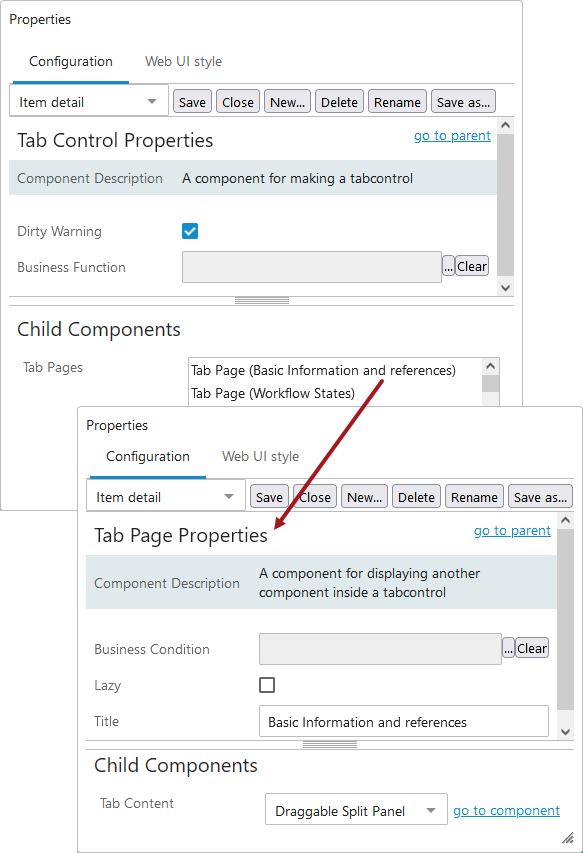Switch to the upper Web UI style tab
This screenshot has width=583, height=853.
pos(183,61)
